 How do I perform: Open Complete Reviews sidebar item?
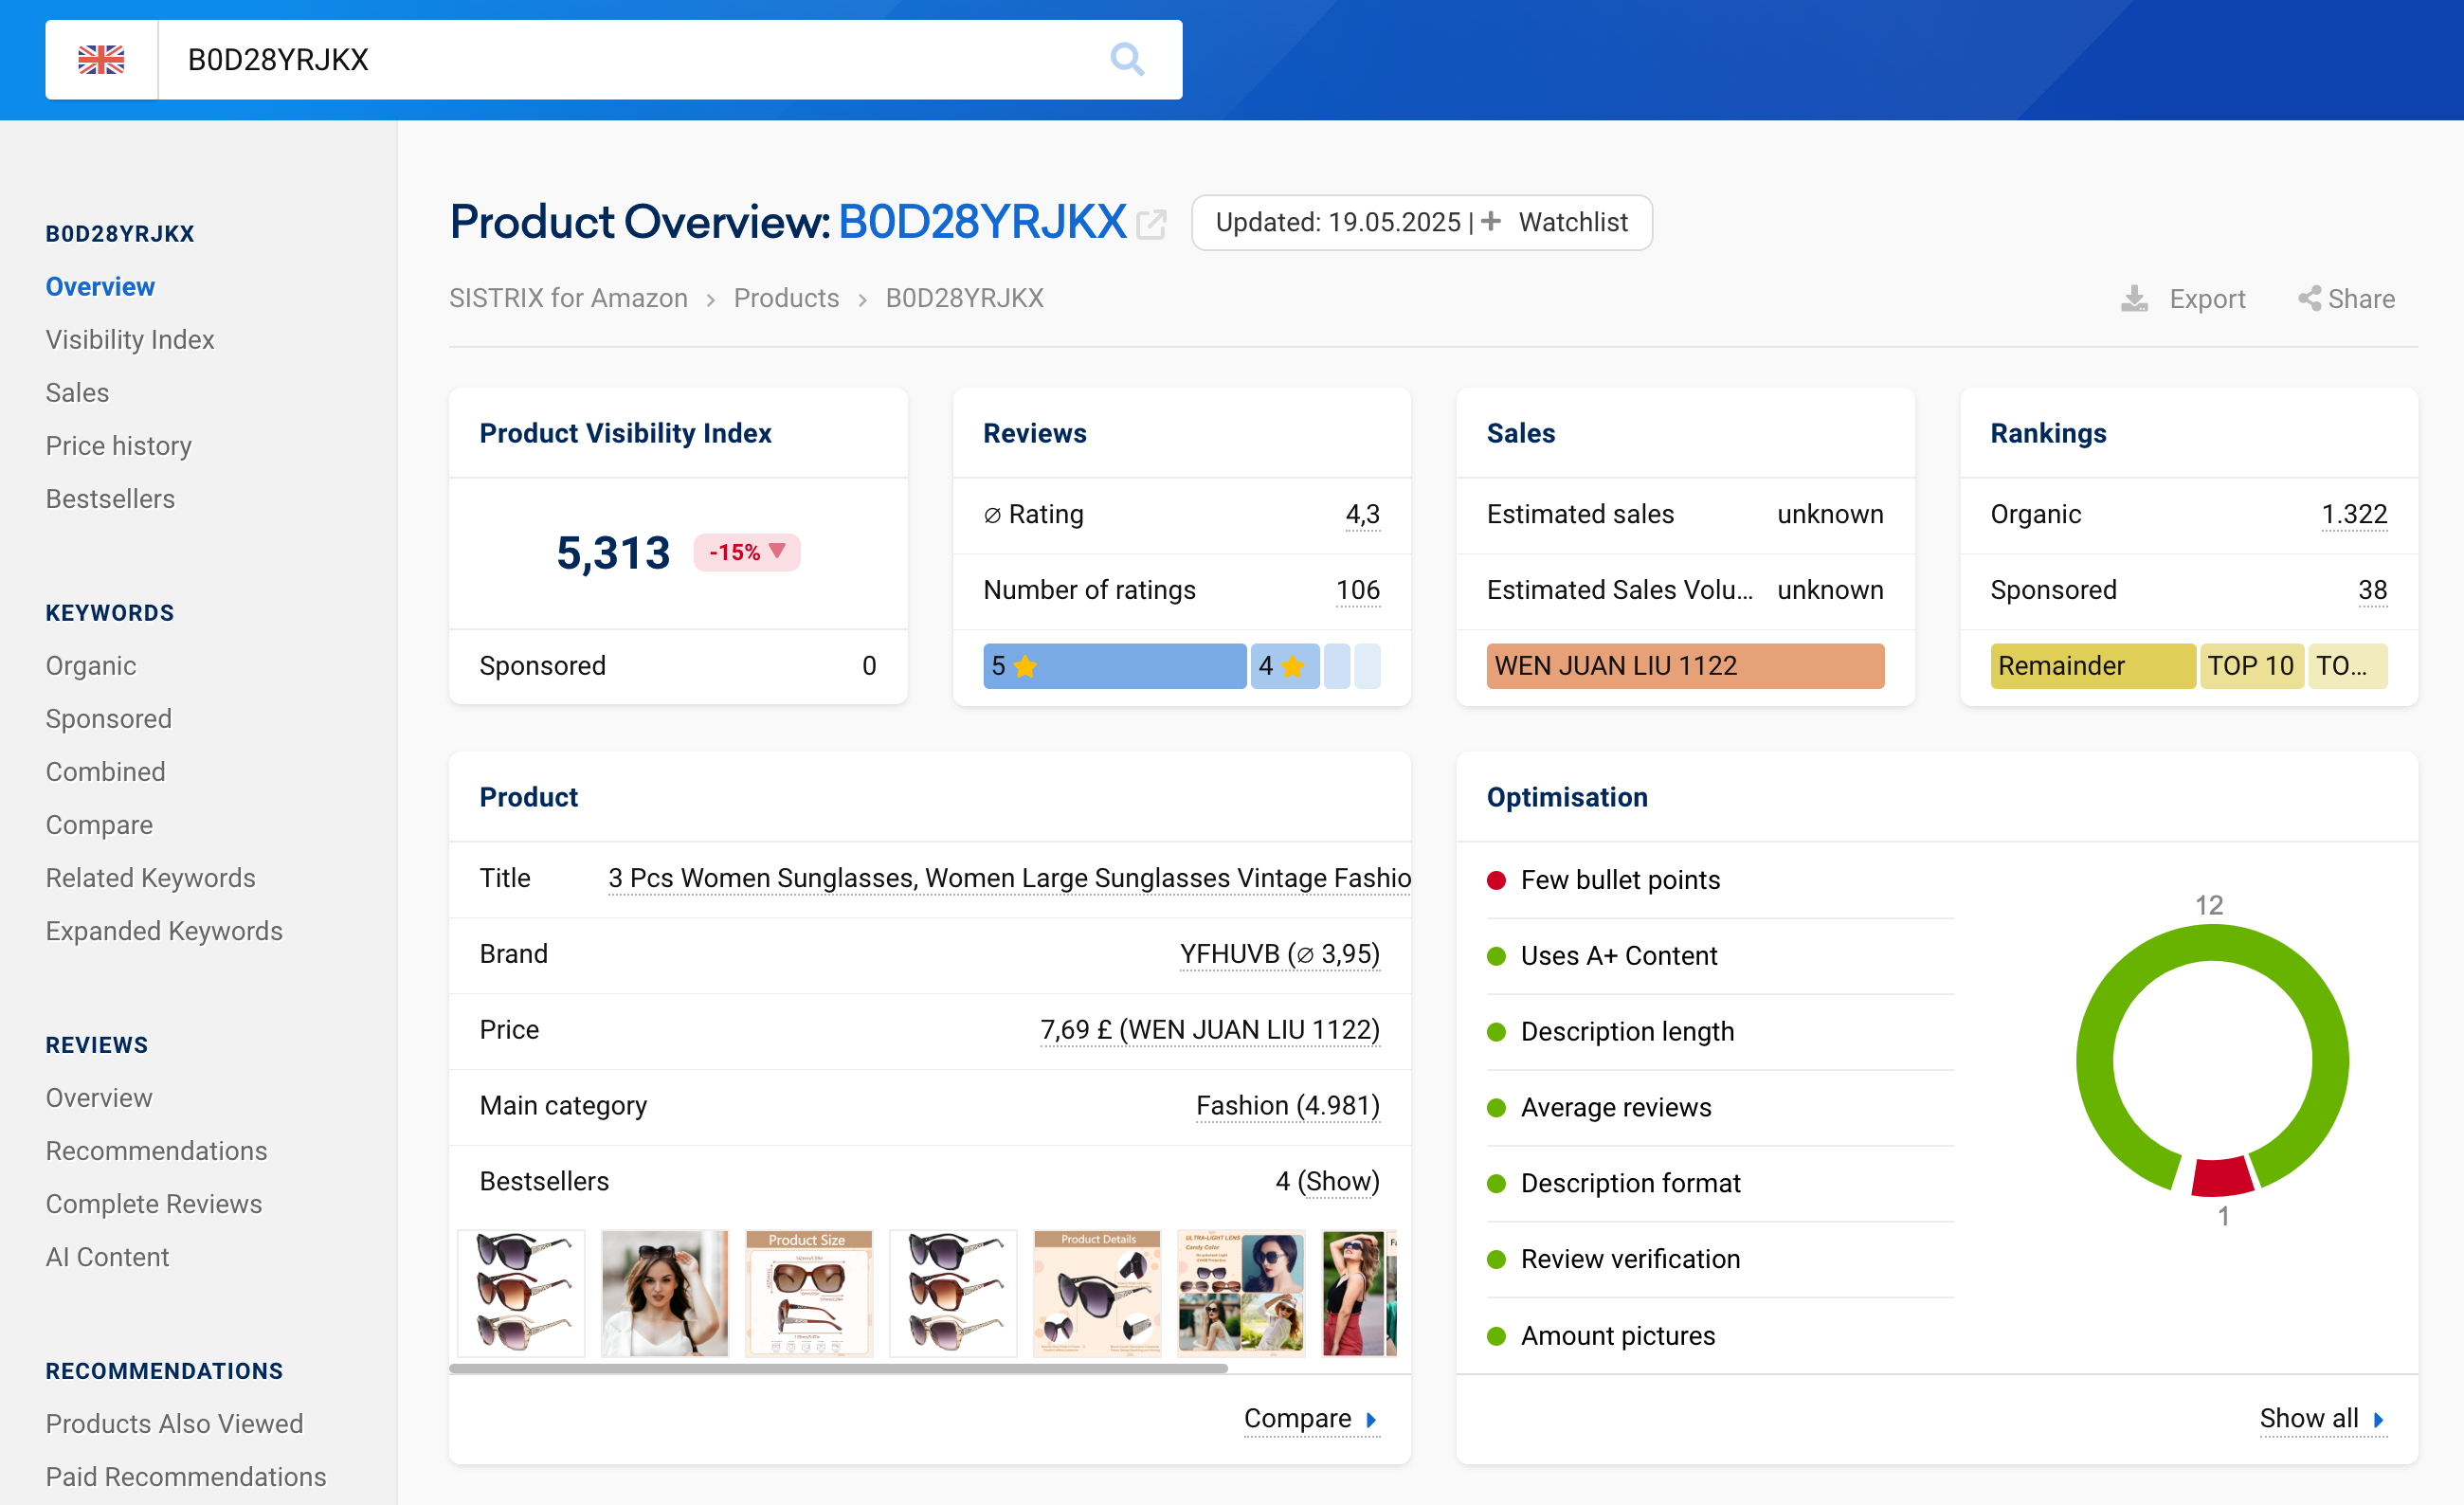tap(154, 1204)
